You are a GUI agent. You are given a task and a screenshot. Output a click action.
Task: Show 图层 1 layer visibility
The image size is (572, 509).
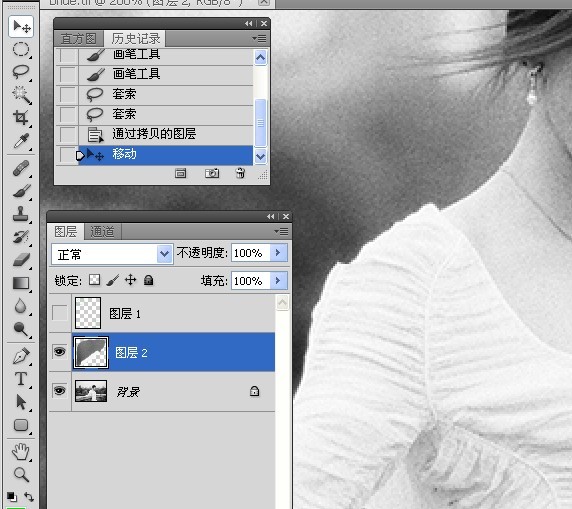pos(60,313)
